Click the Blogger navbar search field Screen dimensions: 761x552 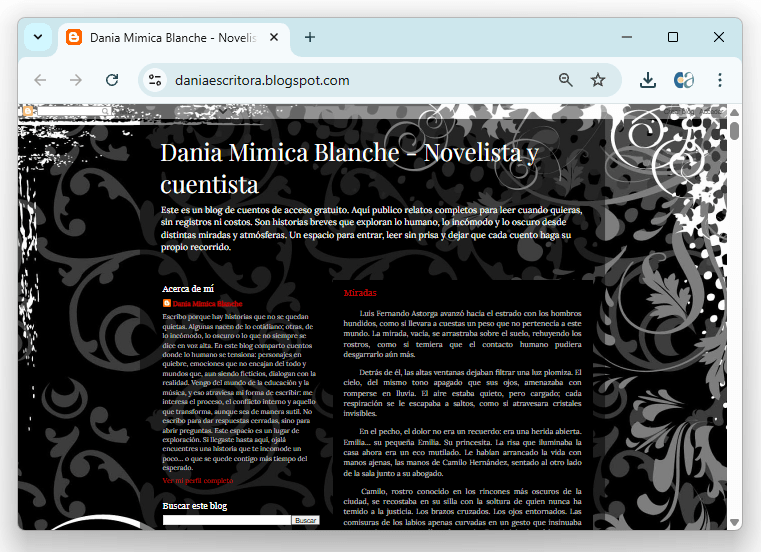(x=69, y=111)
